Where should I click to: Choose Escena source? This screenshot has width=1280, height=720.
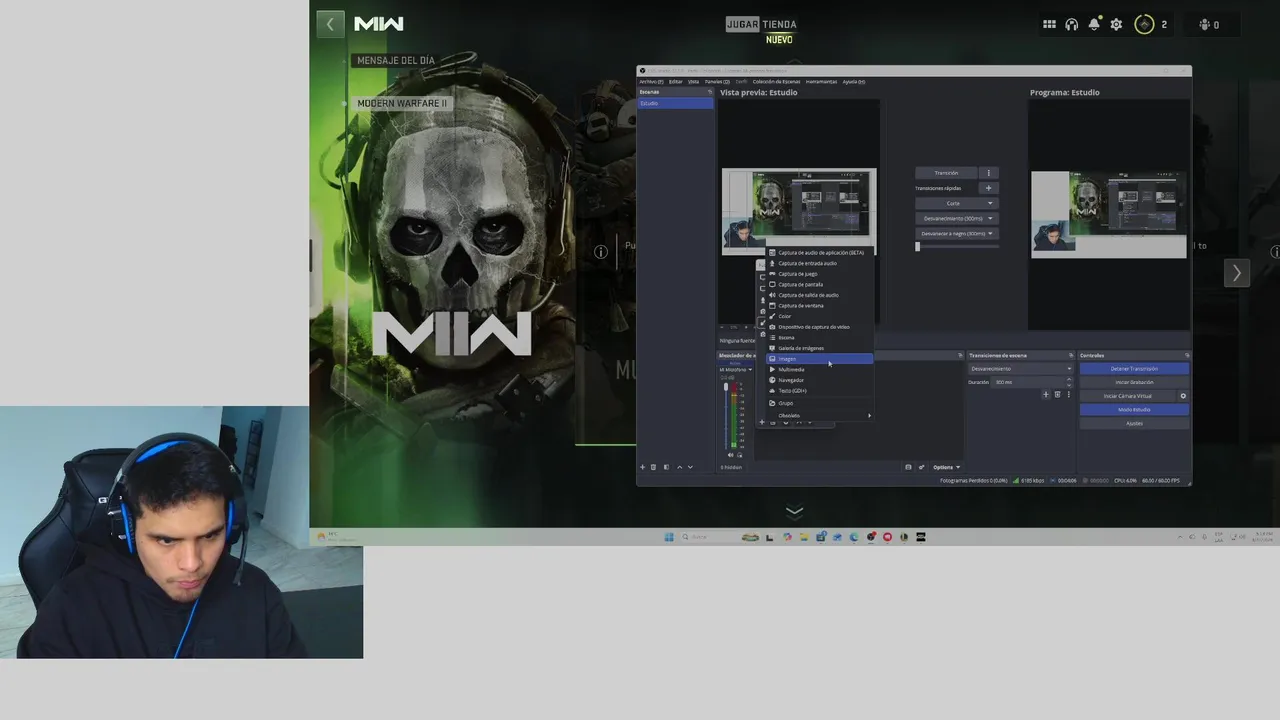(820, 338)
